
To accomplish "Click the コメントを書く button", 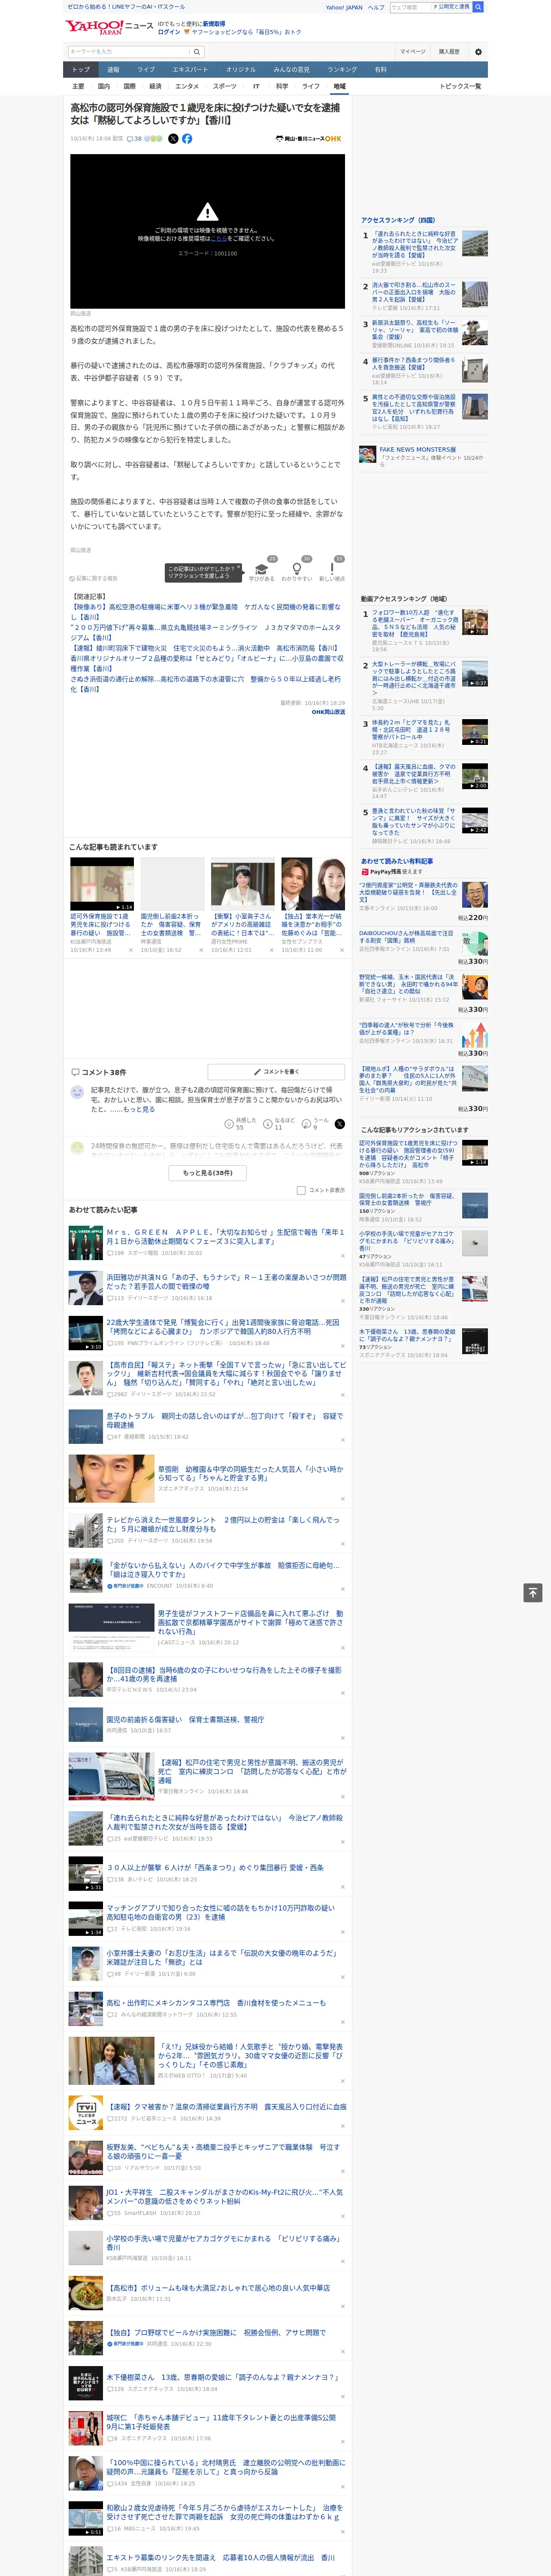I will click(277, 1072).
